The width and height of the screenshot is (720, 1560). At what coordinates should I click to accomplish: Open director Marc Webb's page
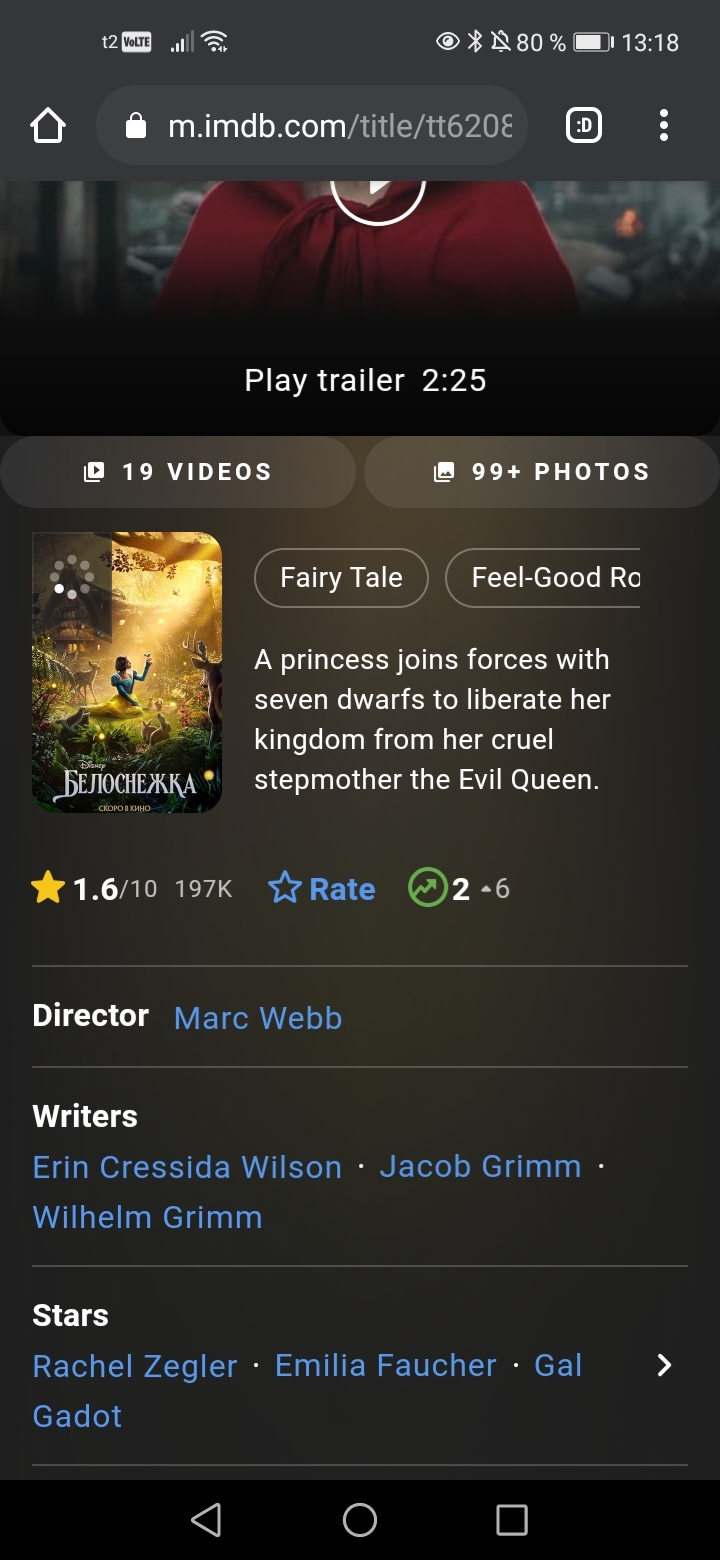(x=258, y=1018)
